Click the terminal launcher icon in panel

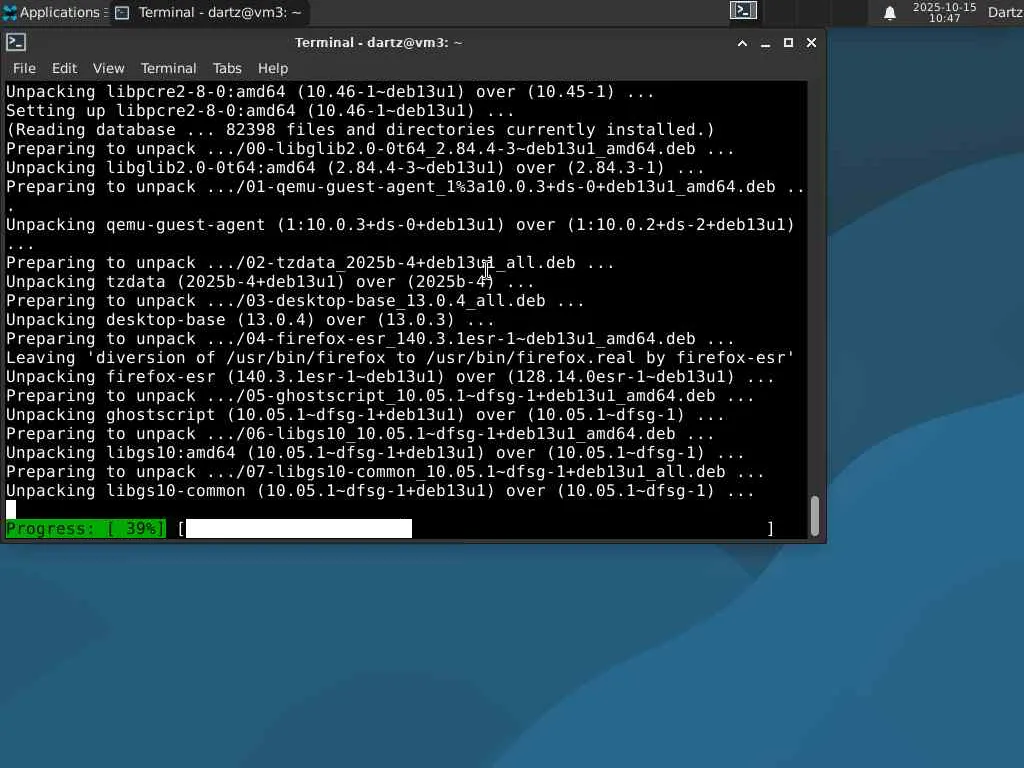[743, 10]
